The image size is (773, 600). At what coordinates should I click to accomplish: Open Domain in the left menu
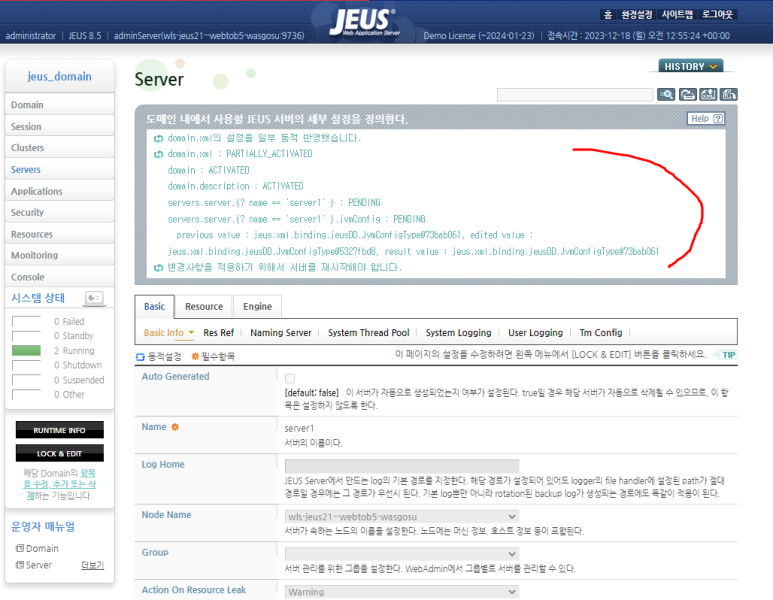60,105
